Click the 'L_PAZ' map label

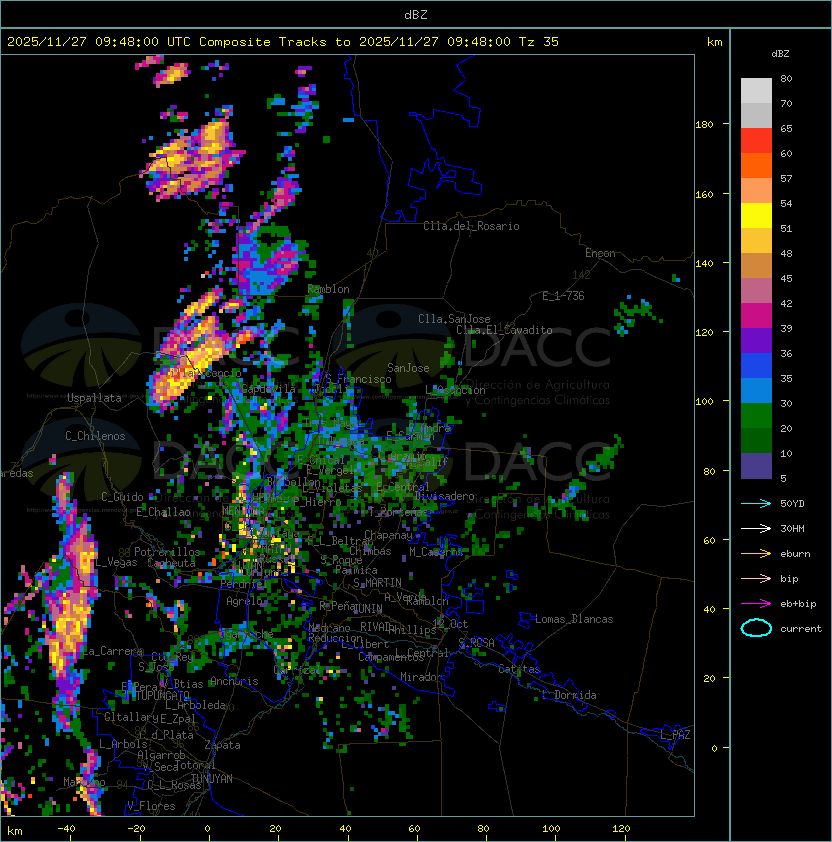pos(675,735)
